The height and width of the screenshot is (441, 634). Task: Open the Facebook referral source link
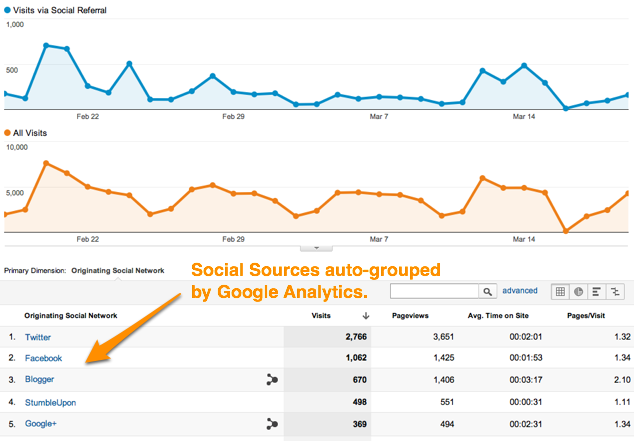(44, 359)
